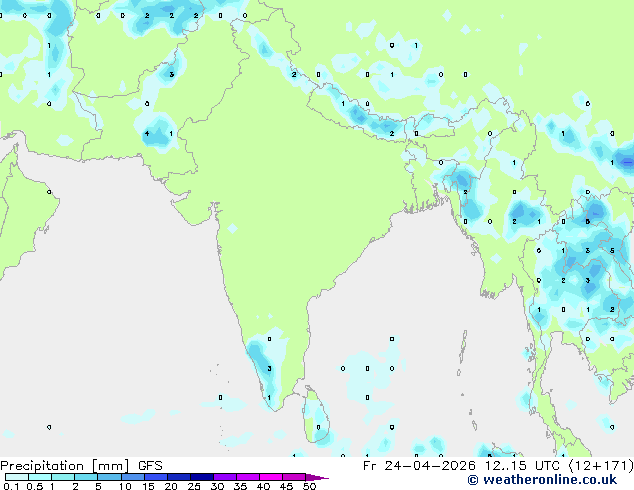The width and height of the screenshot is (634, 490).
Task: Click the '0' value over Sri Lanka
Action: coord(318,427)
